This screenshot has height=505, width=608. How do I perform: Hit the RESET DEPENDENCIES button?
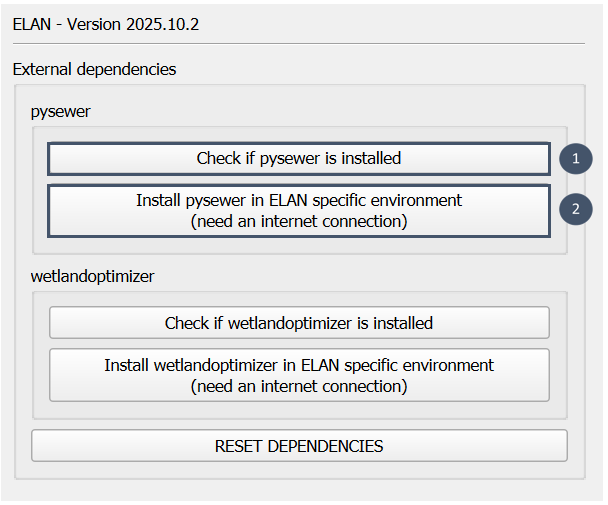pos(299,446)
